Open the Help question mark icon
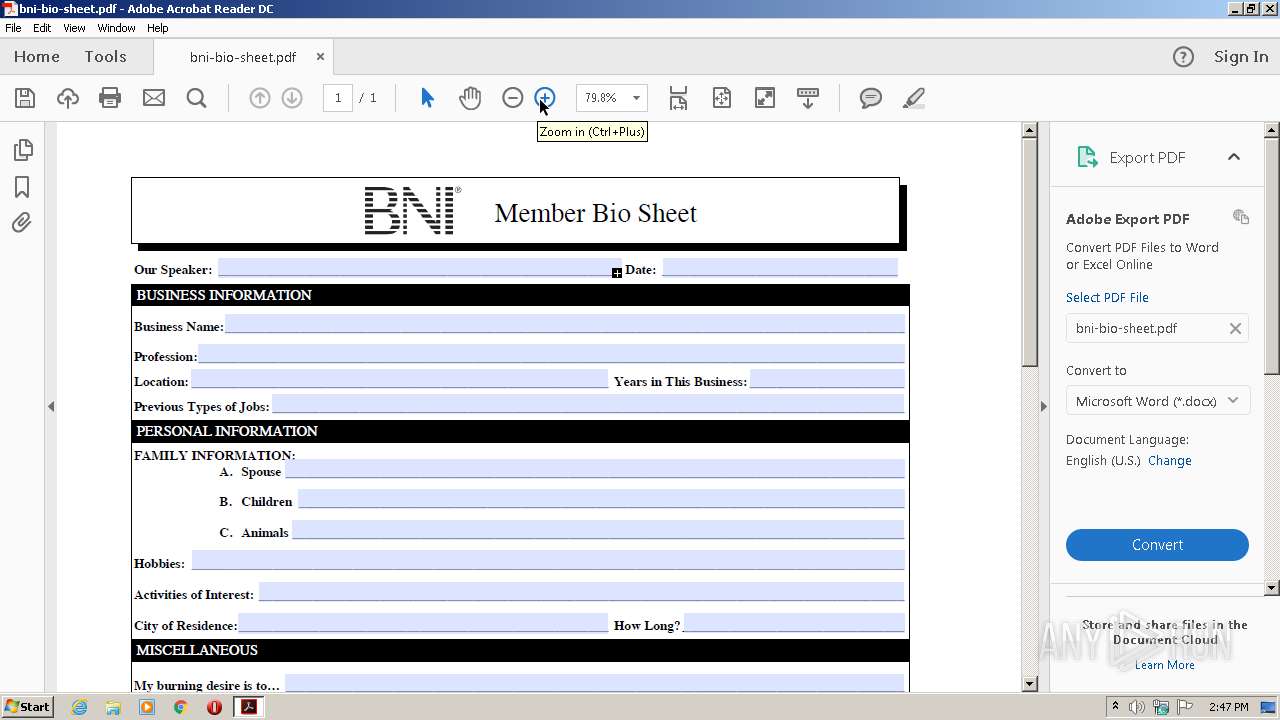Viewport: 1280px width, 720px height. point(1183,57)
